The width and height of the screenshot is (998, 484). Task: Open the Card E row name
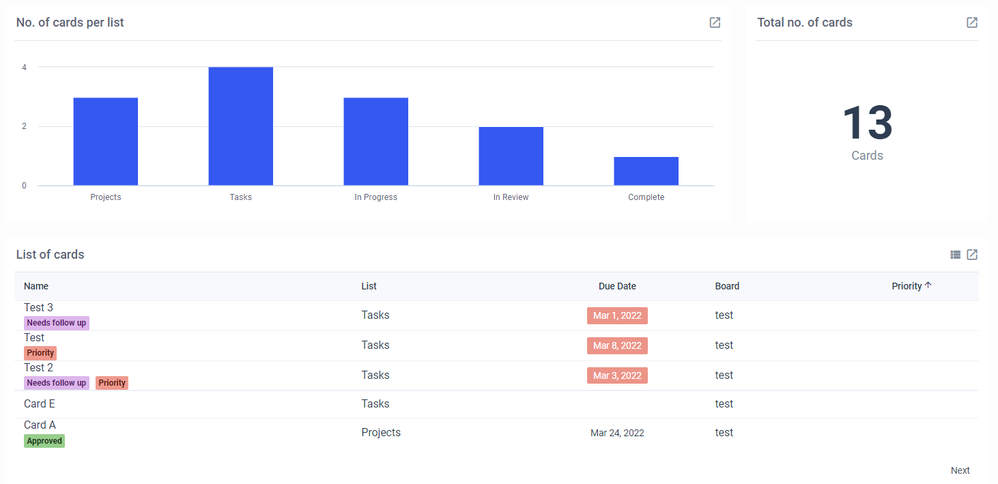pos(39,404)
